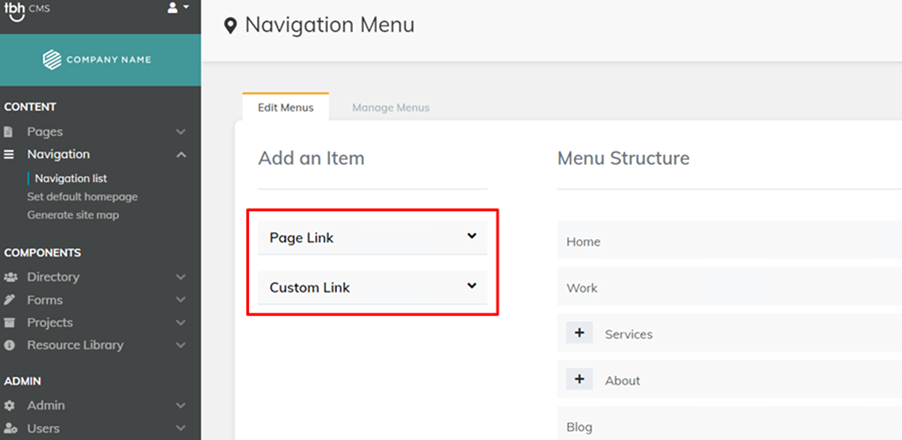Click the tbh CMS logo
This screenshot has height=440, width=902.
(x=26, y=10)
